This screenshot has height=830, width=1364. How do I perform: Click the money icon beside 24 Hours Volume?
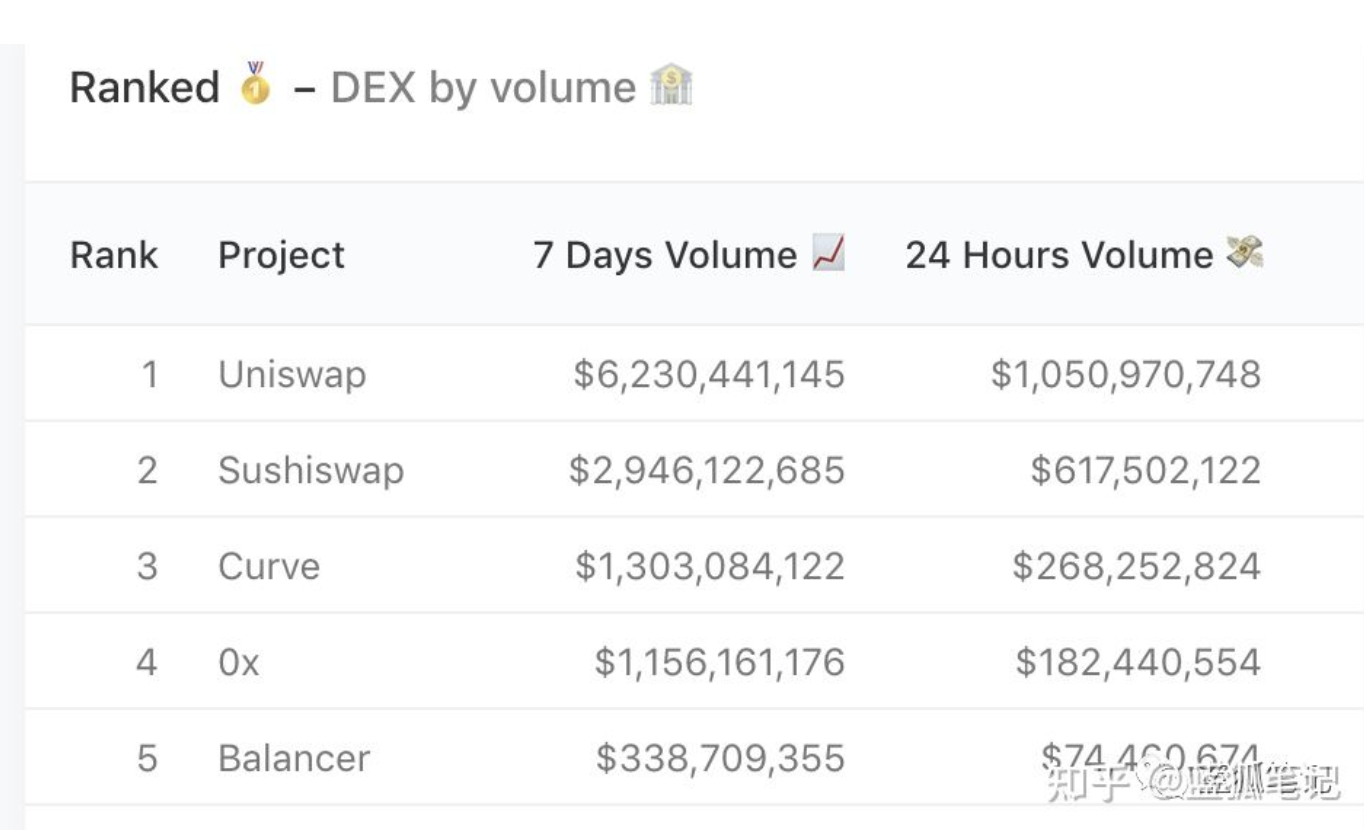pyautogui.click(x=1245, y=253)
